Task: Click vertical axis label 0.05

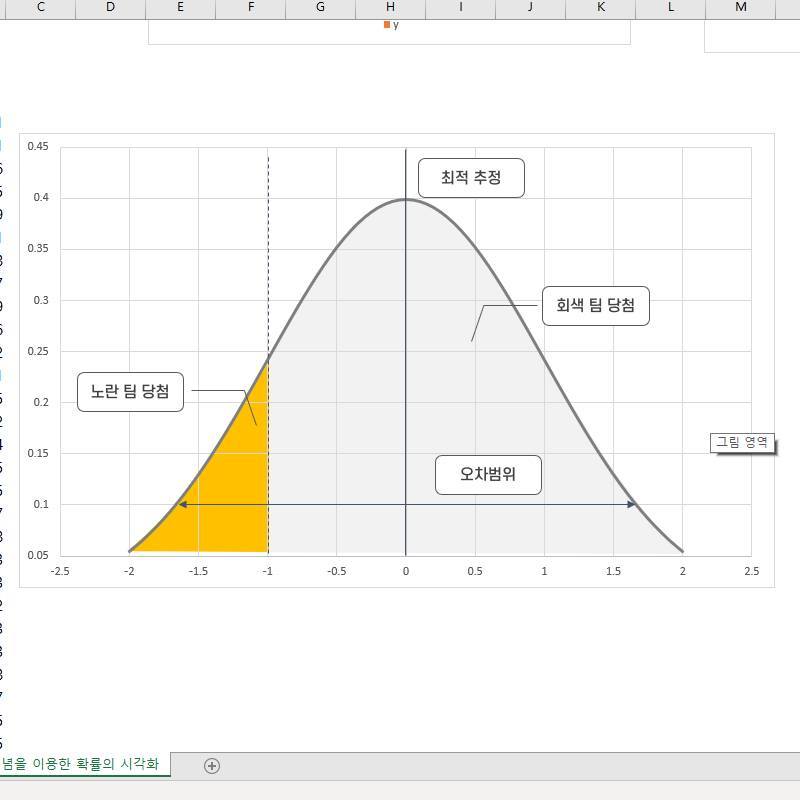Action: point(38,555)
